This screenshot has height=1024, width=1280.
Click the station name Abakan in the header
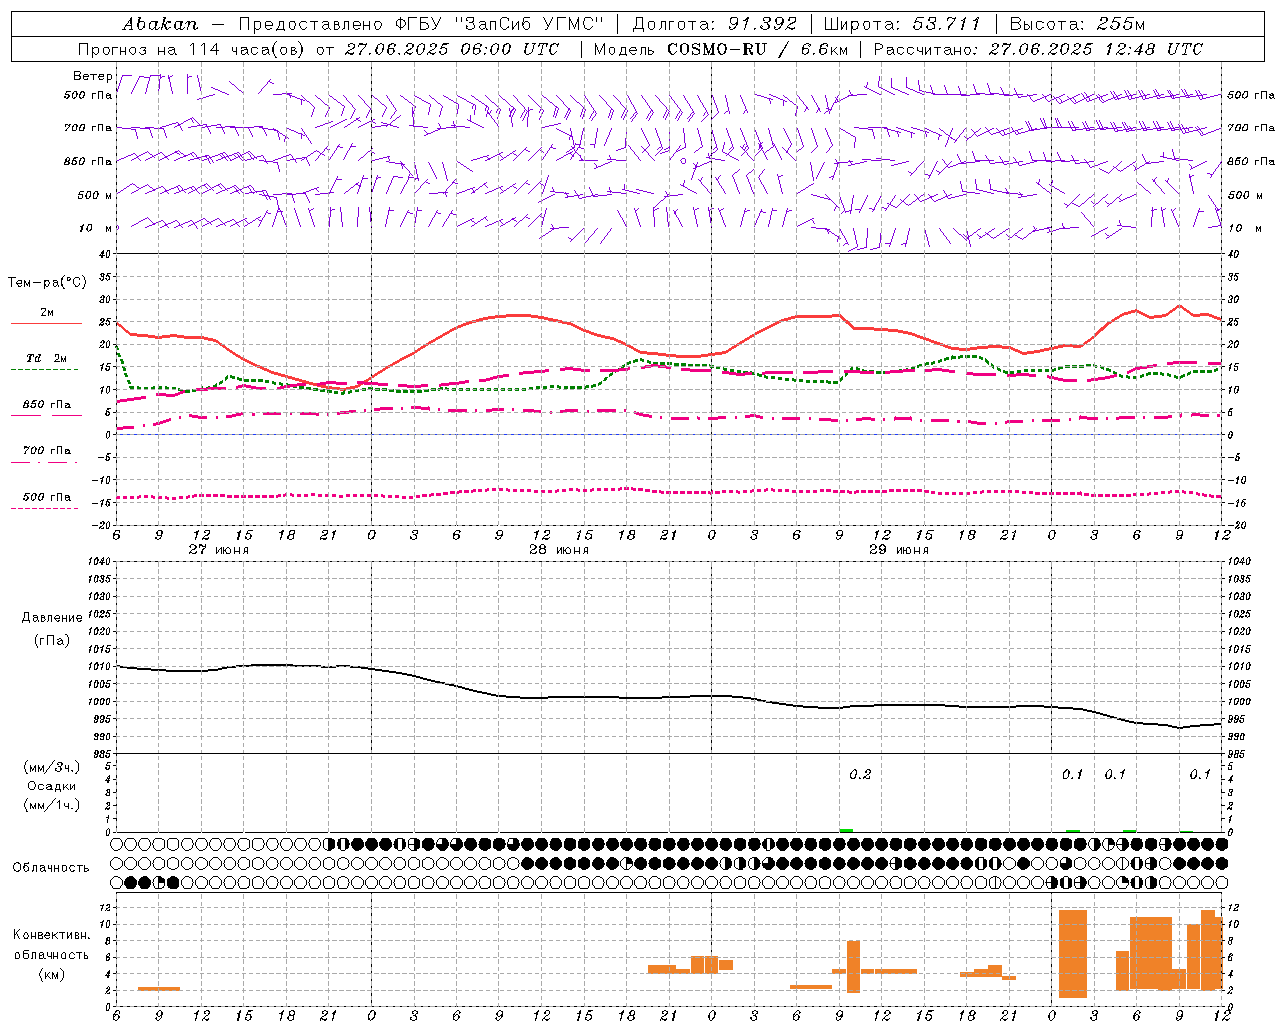click(x=160, y=24)
